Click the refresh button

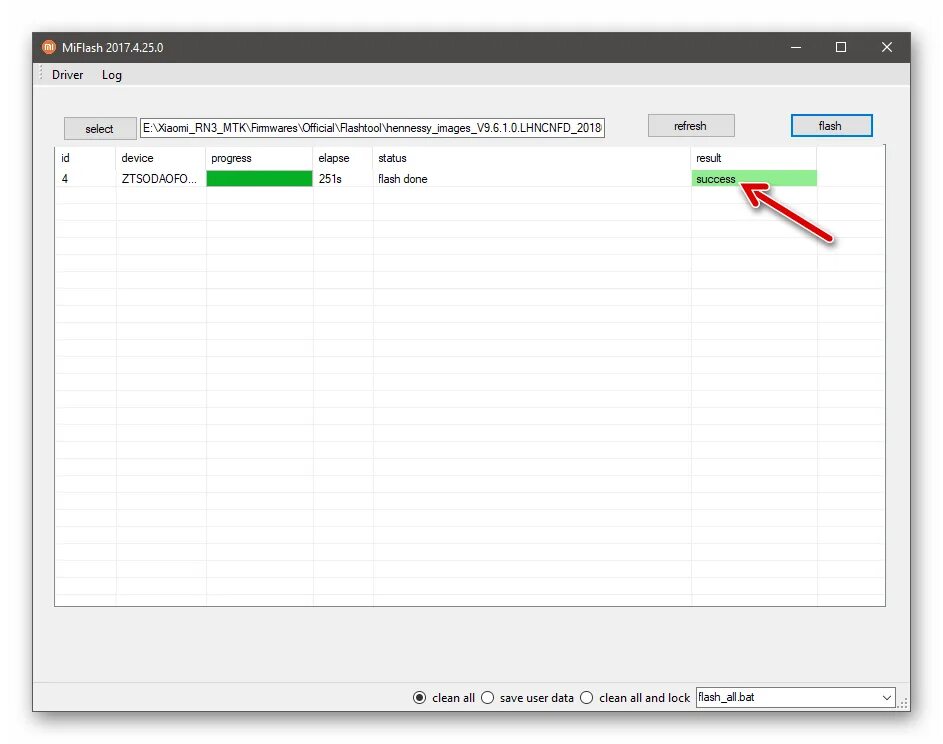[x=691, y=126]
